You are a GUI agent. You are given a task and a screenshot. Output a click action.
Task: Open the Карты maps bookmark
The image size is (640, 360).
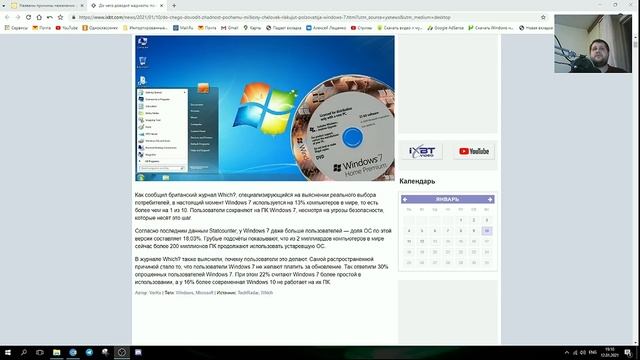point(252,28)
